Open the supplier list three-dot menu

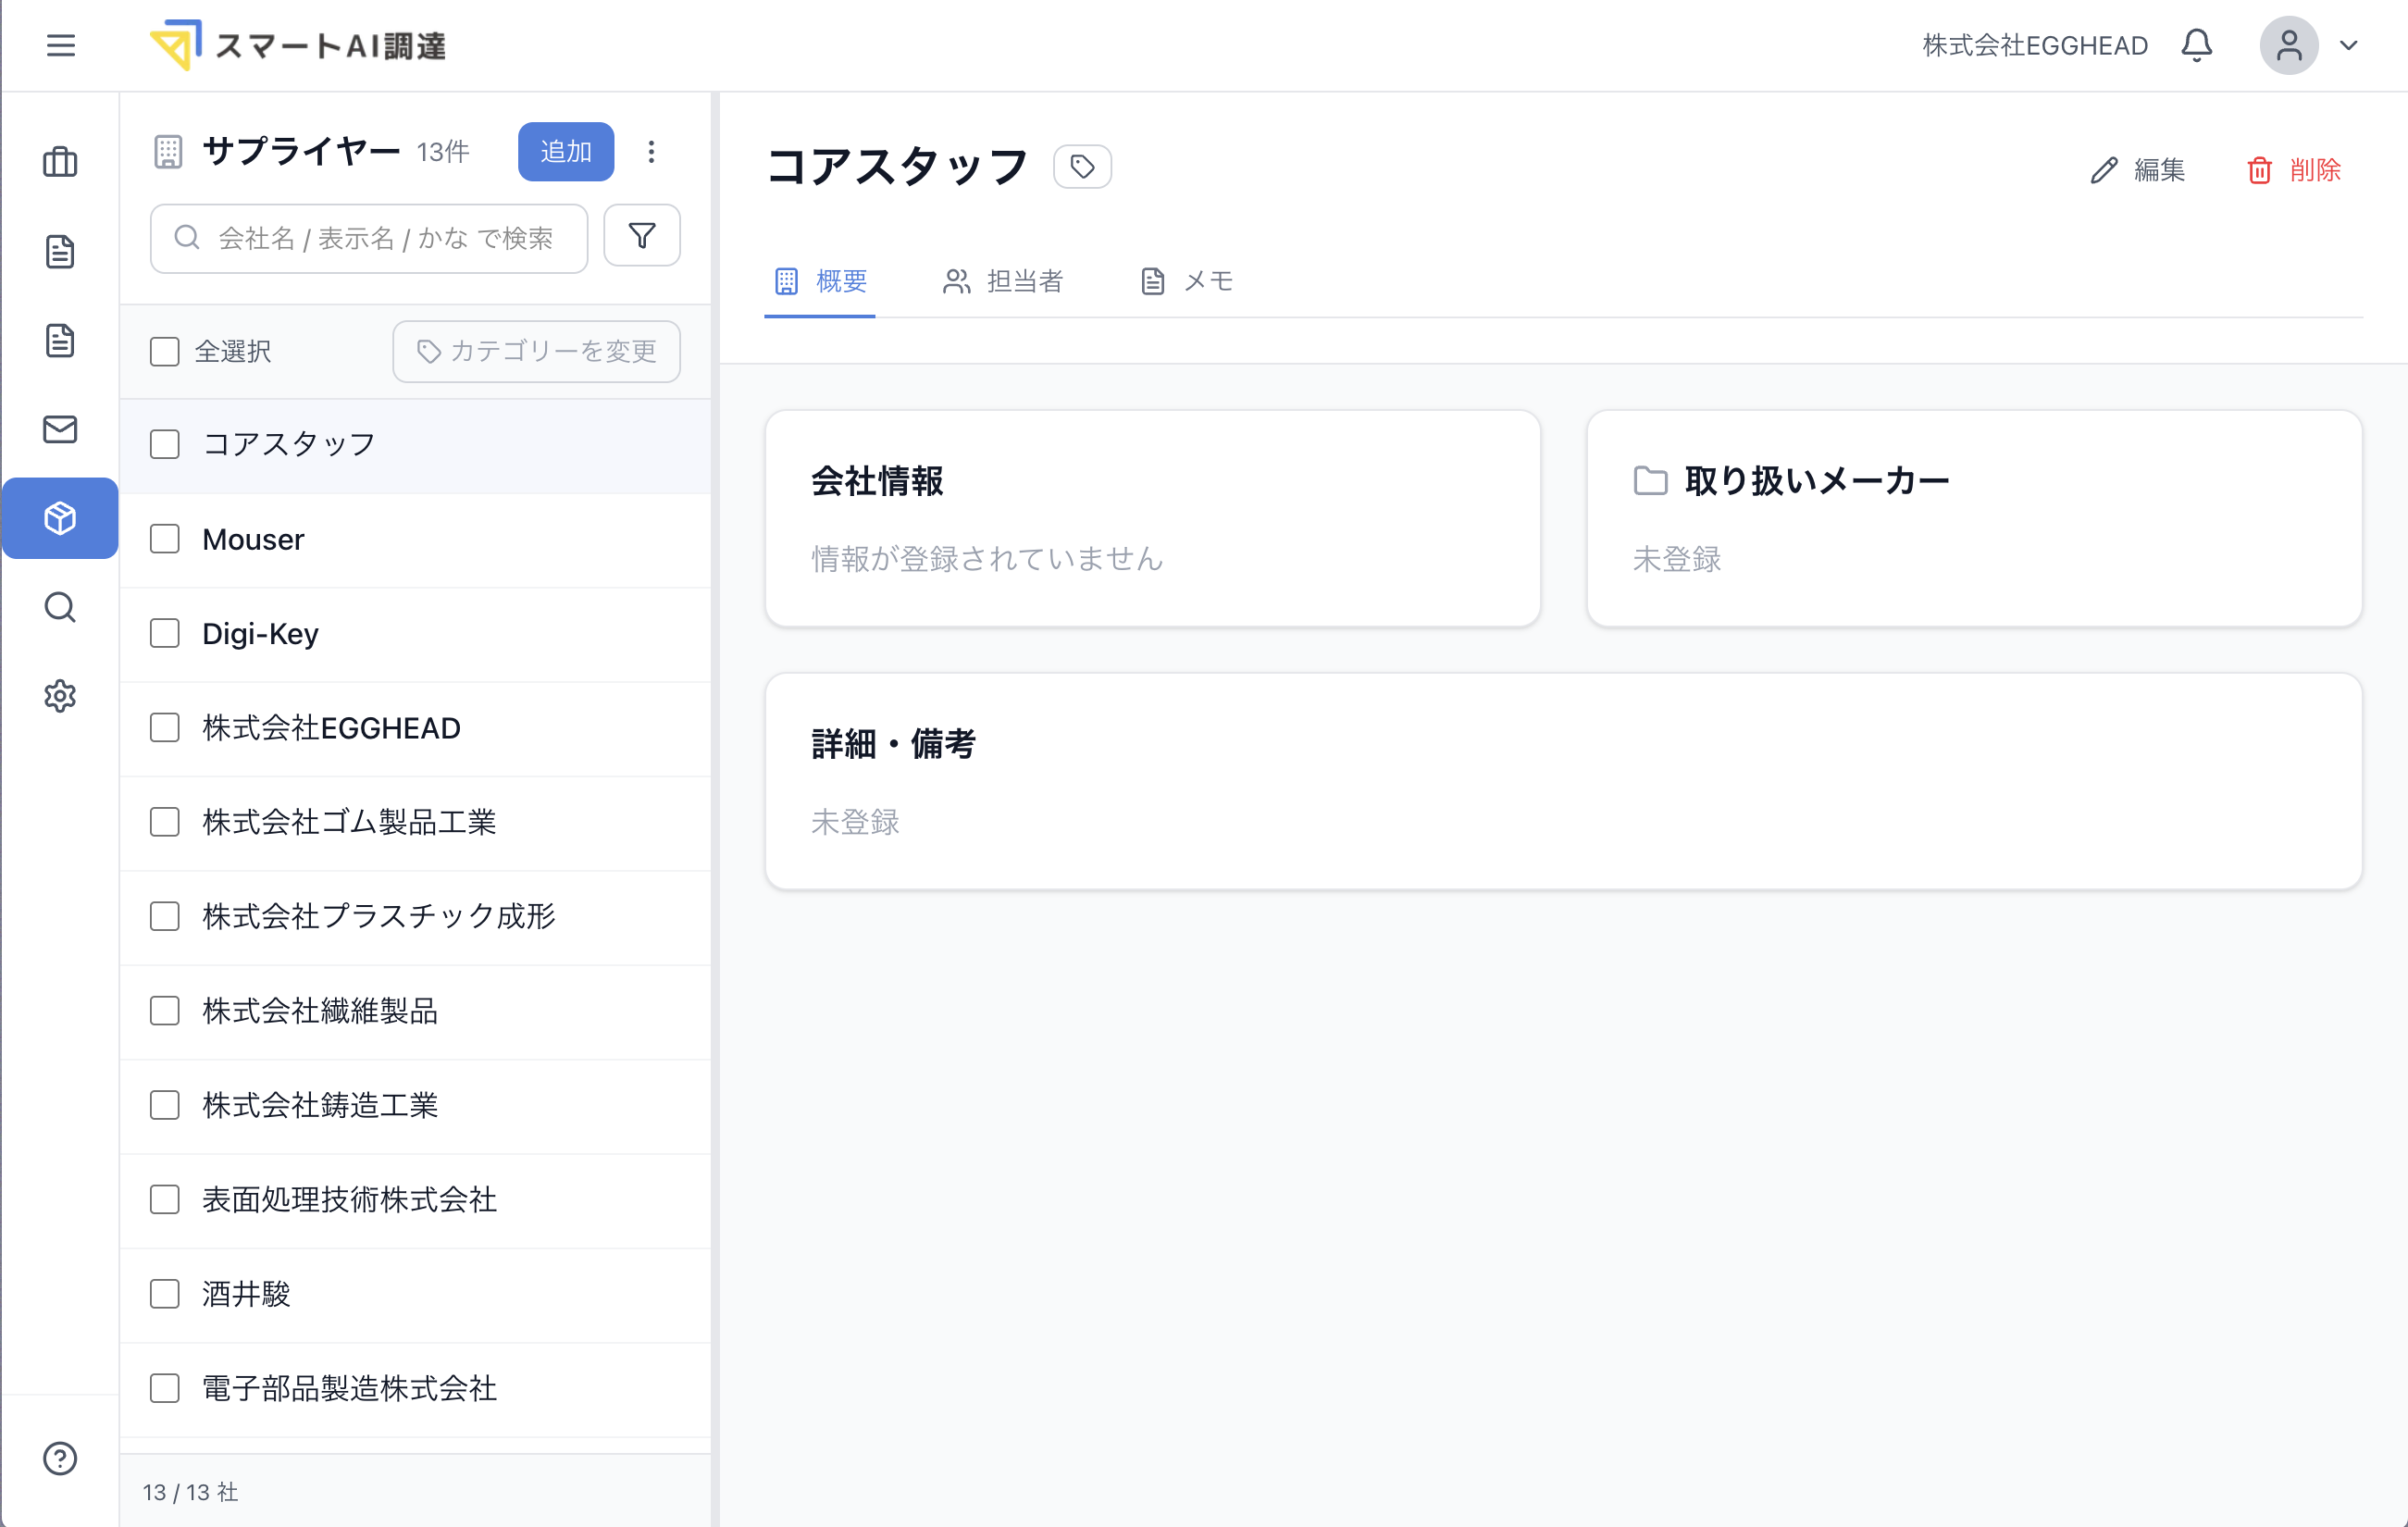(651, 151)
